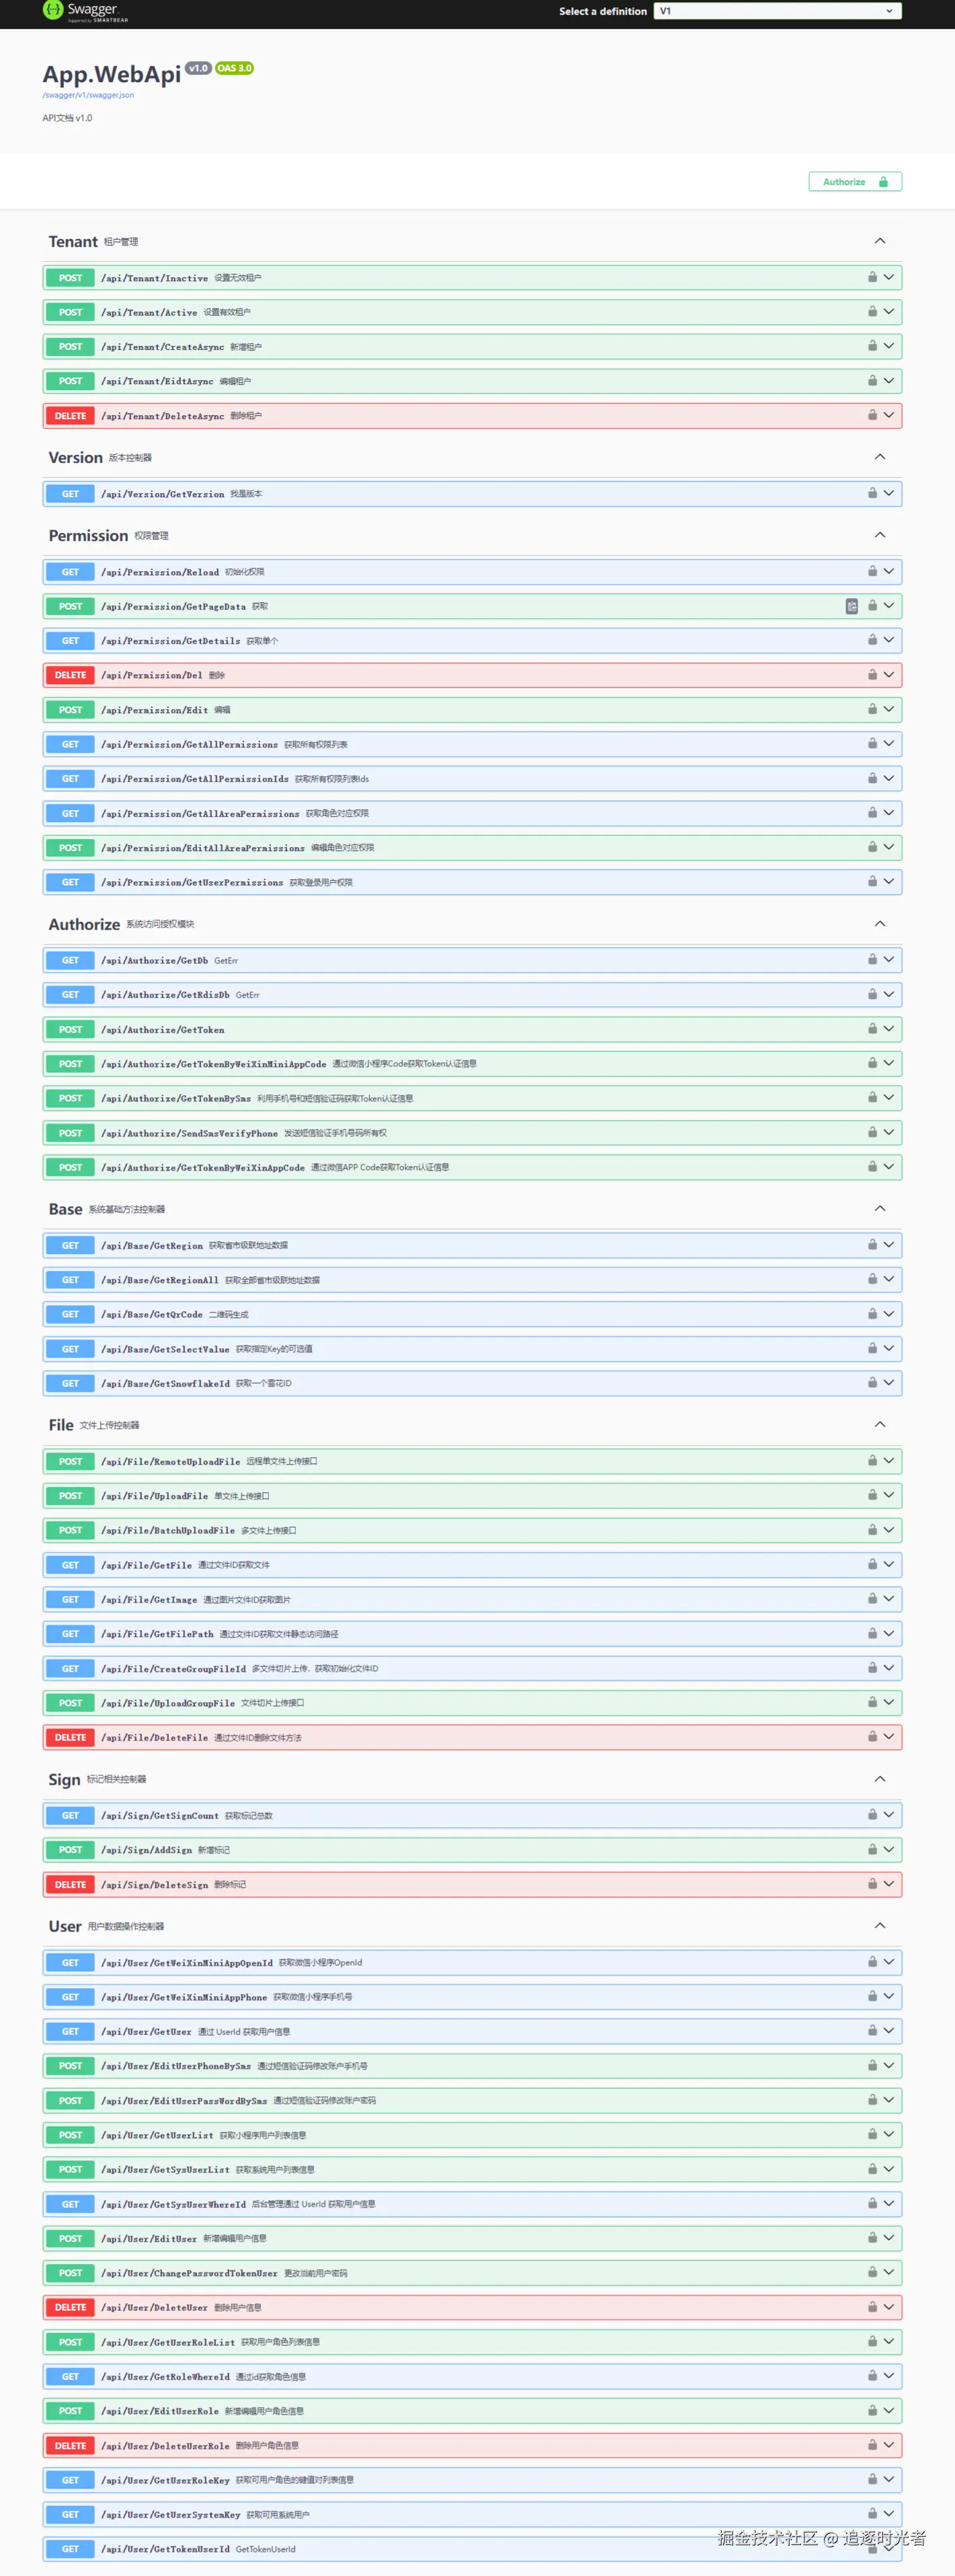The image size is (955, 2576).
Task: Click lock icon on /api/Permission/Del row
Action: [872, 674]
